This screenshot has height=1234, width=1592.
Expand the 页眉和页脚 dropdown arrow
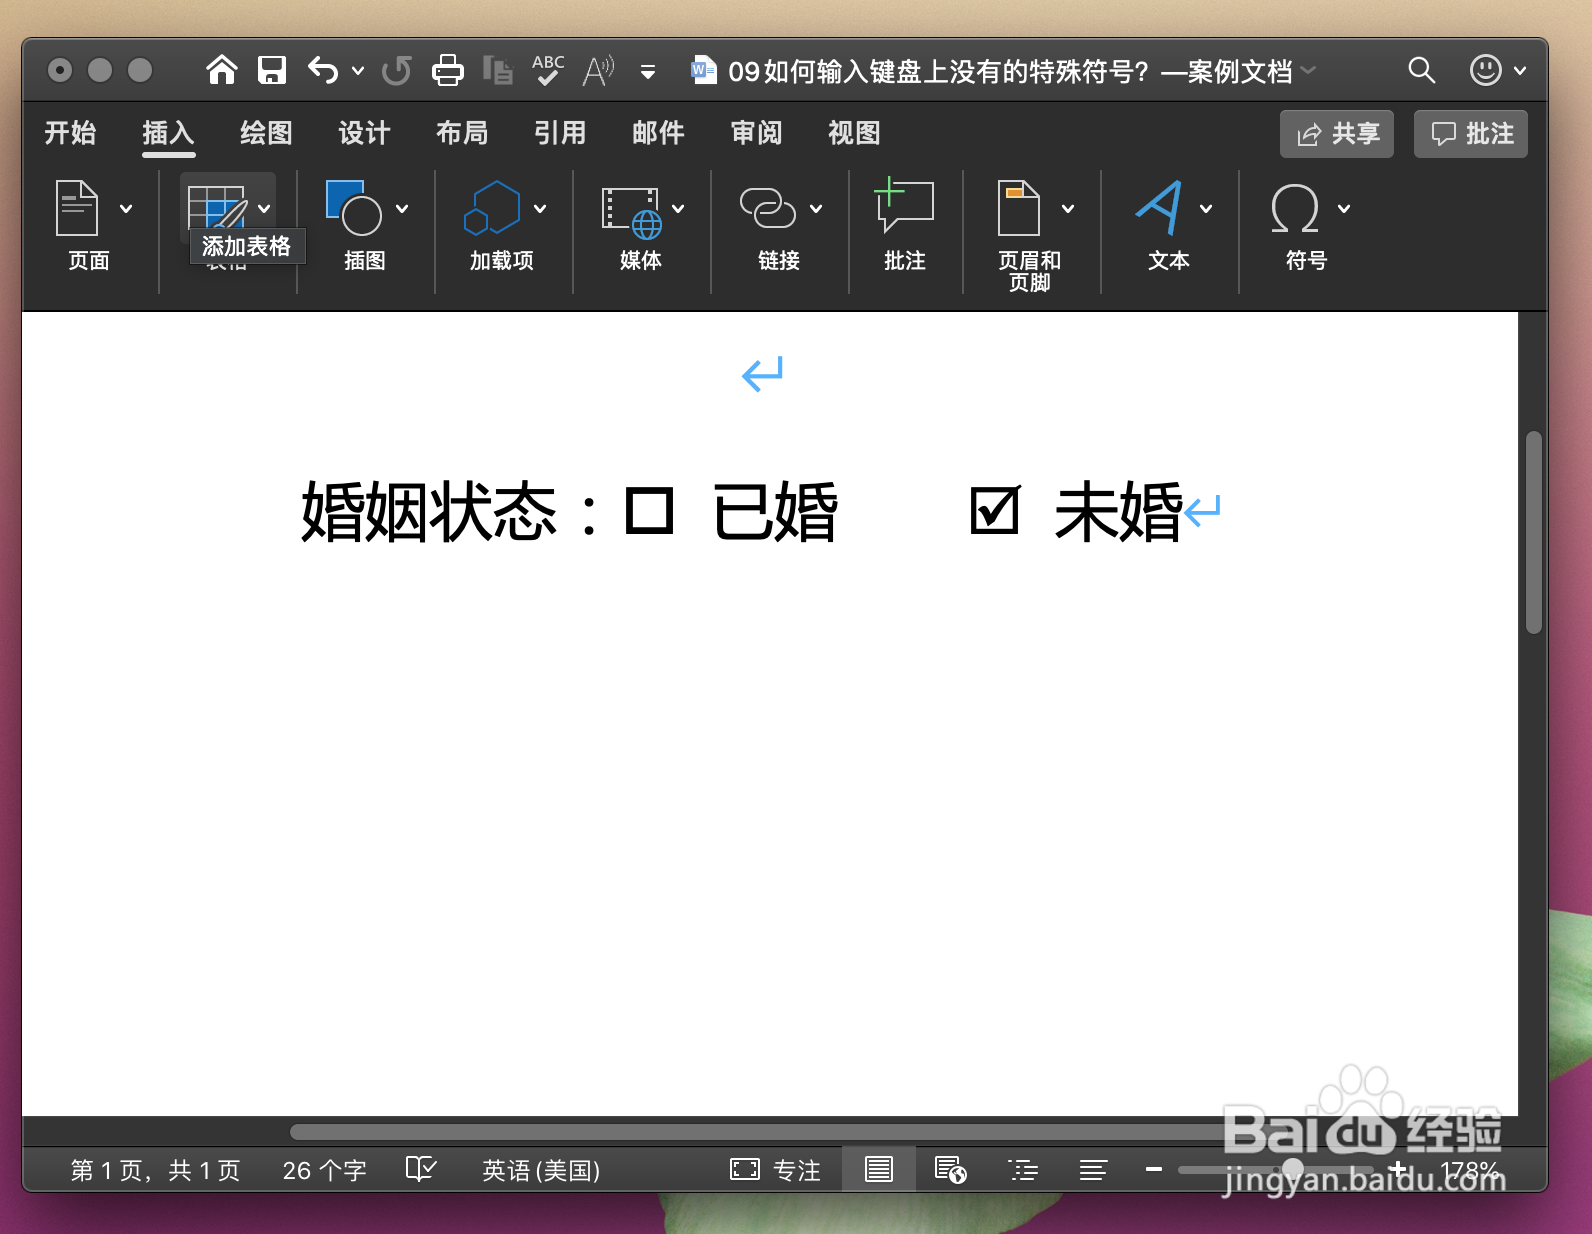pos(1068,208)
